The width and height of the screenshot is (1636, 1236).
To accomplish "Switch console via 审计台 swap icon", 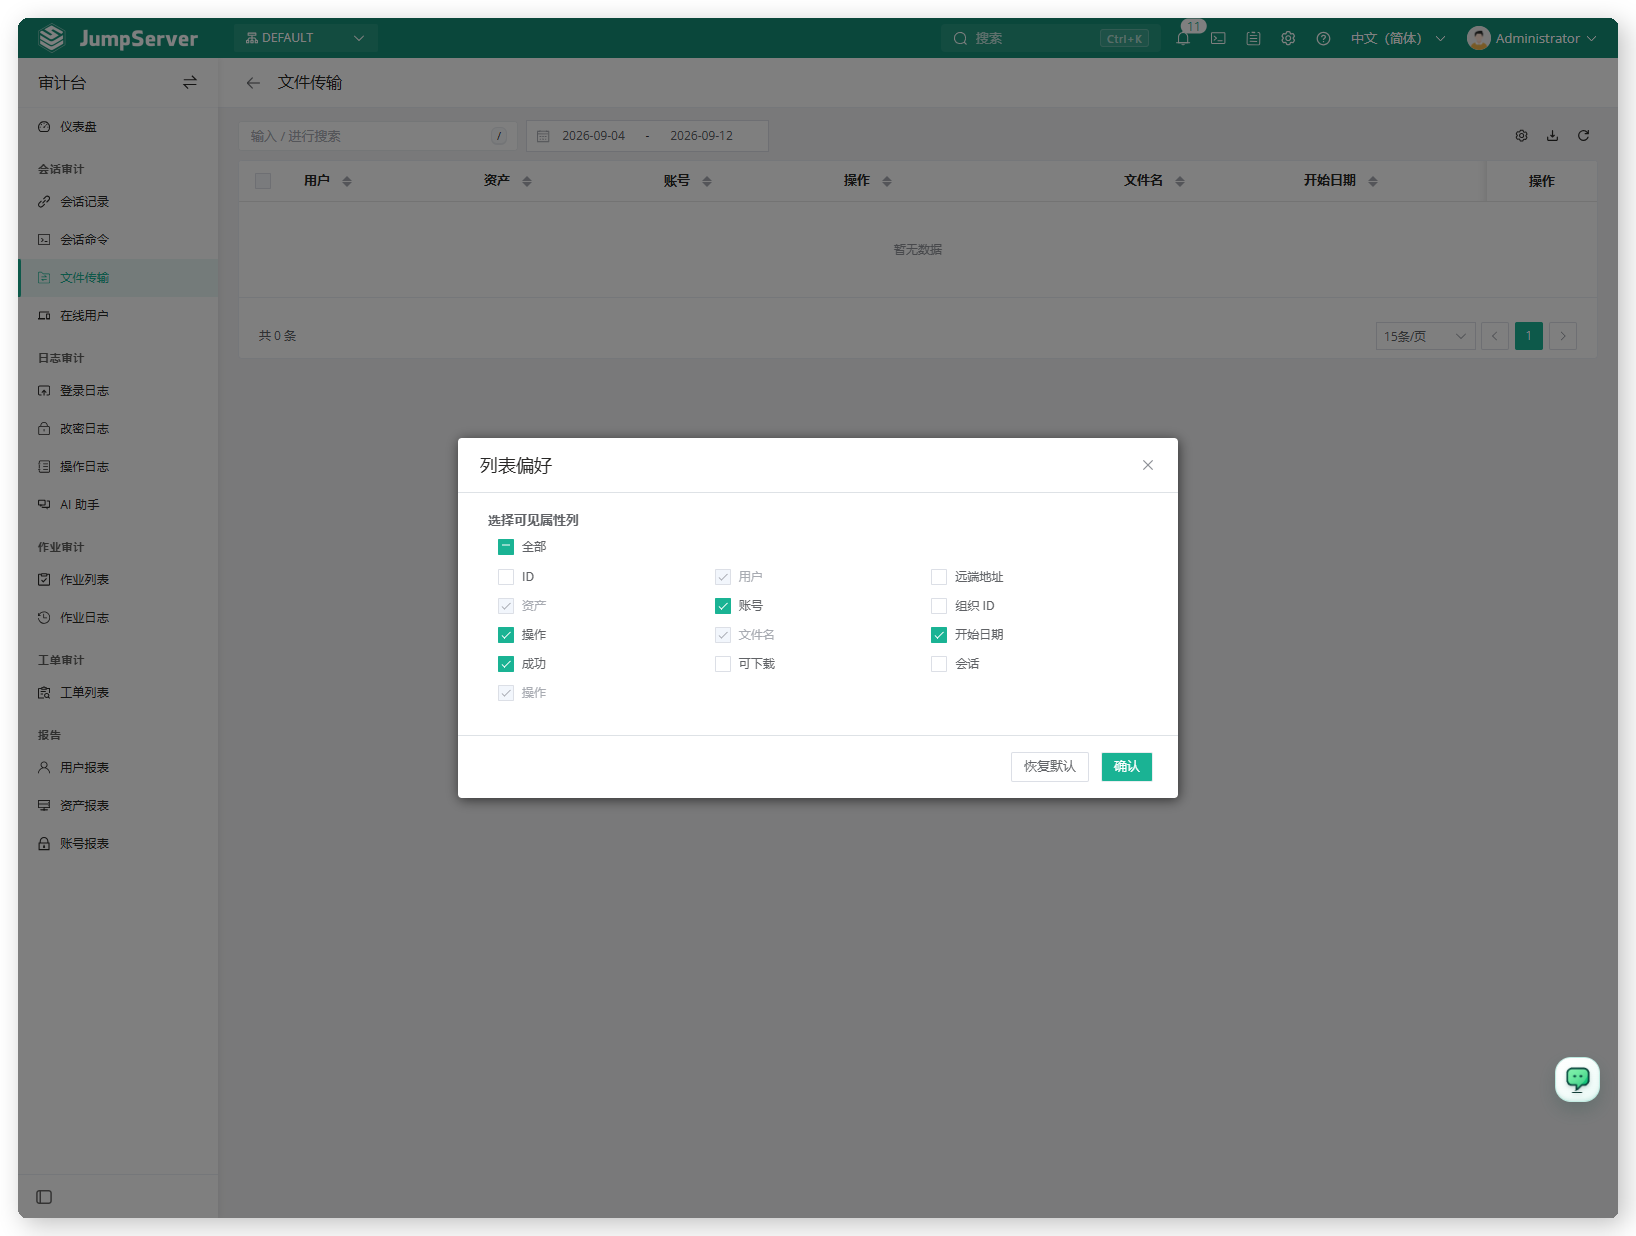I will point(190,83).
